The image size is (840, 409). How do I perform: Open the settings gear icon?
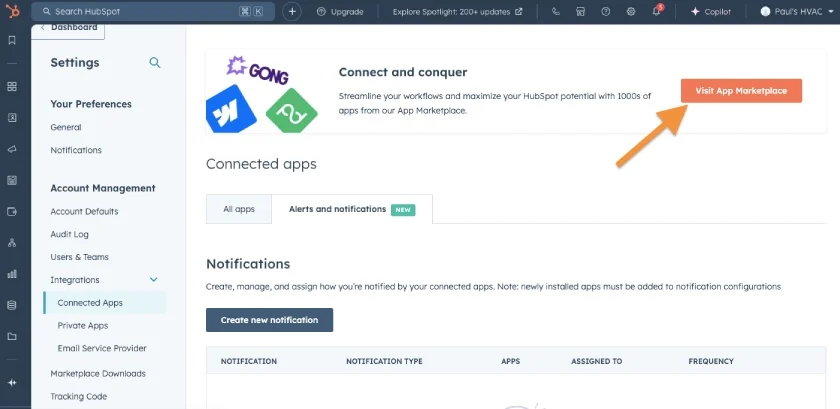coord(631,11)
